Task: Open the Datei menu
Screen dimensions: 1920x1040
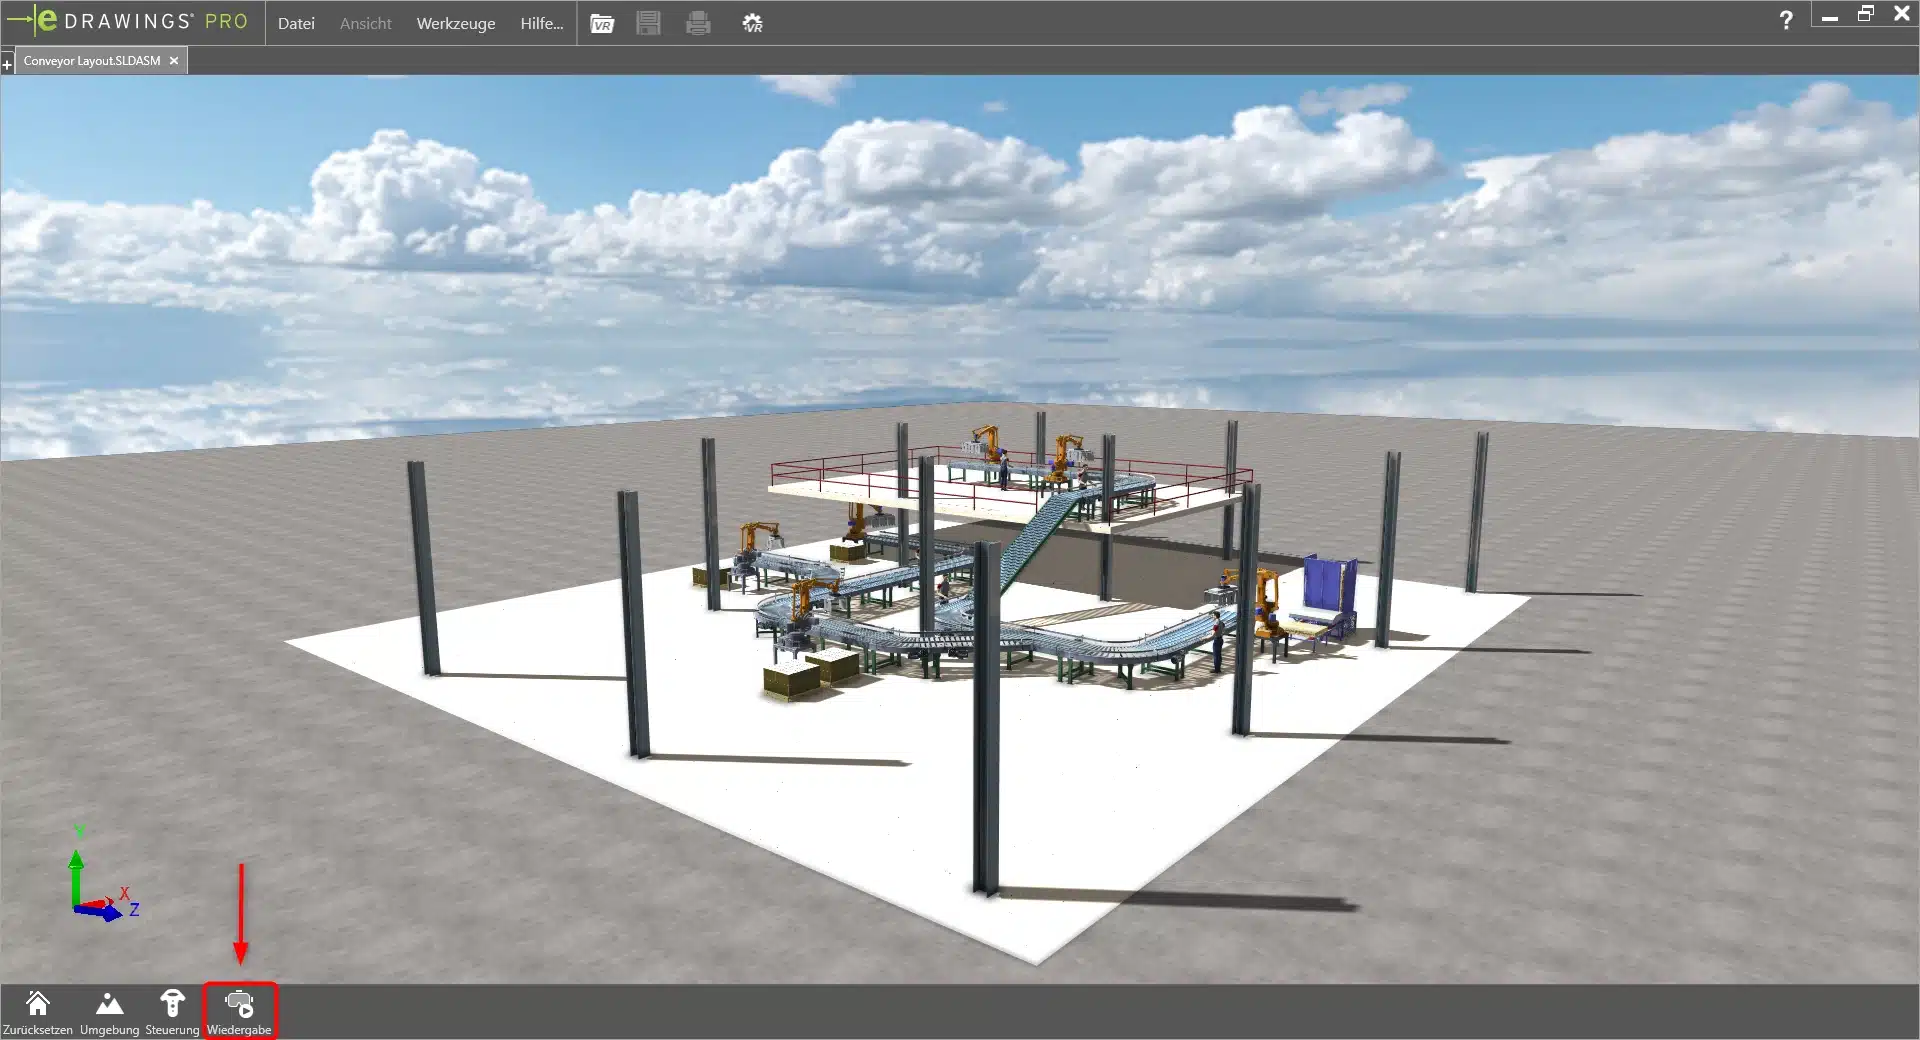Action: [x=296, y=23]
